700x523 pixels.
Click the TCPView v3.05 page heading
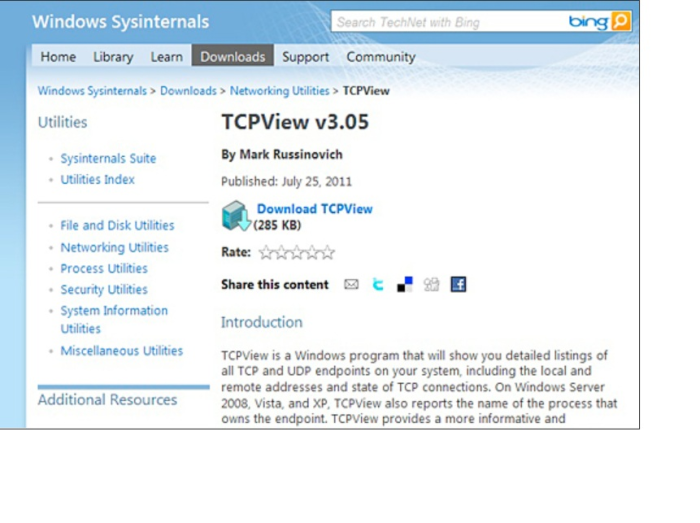coord(295,122)
